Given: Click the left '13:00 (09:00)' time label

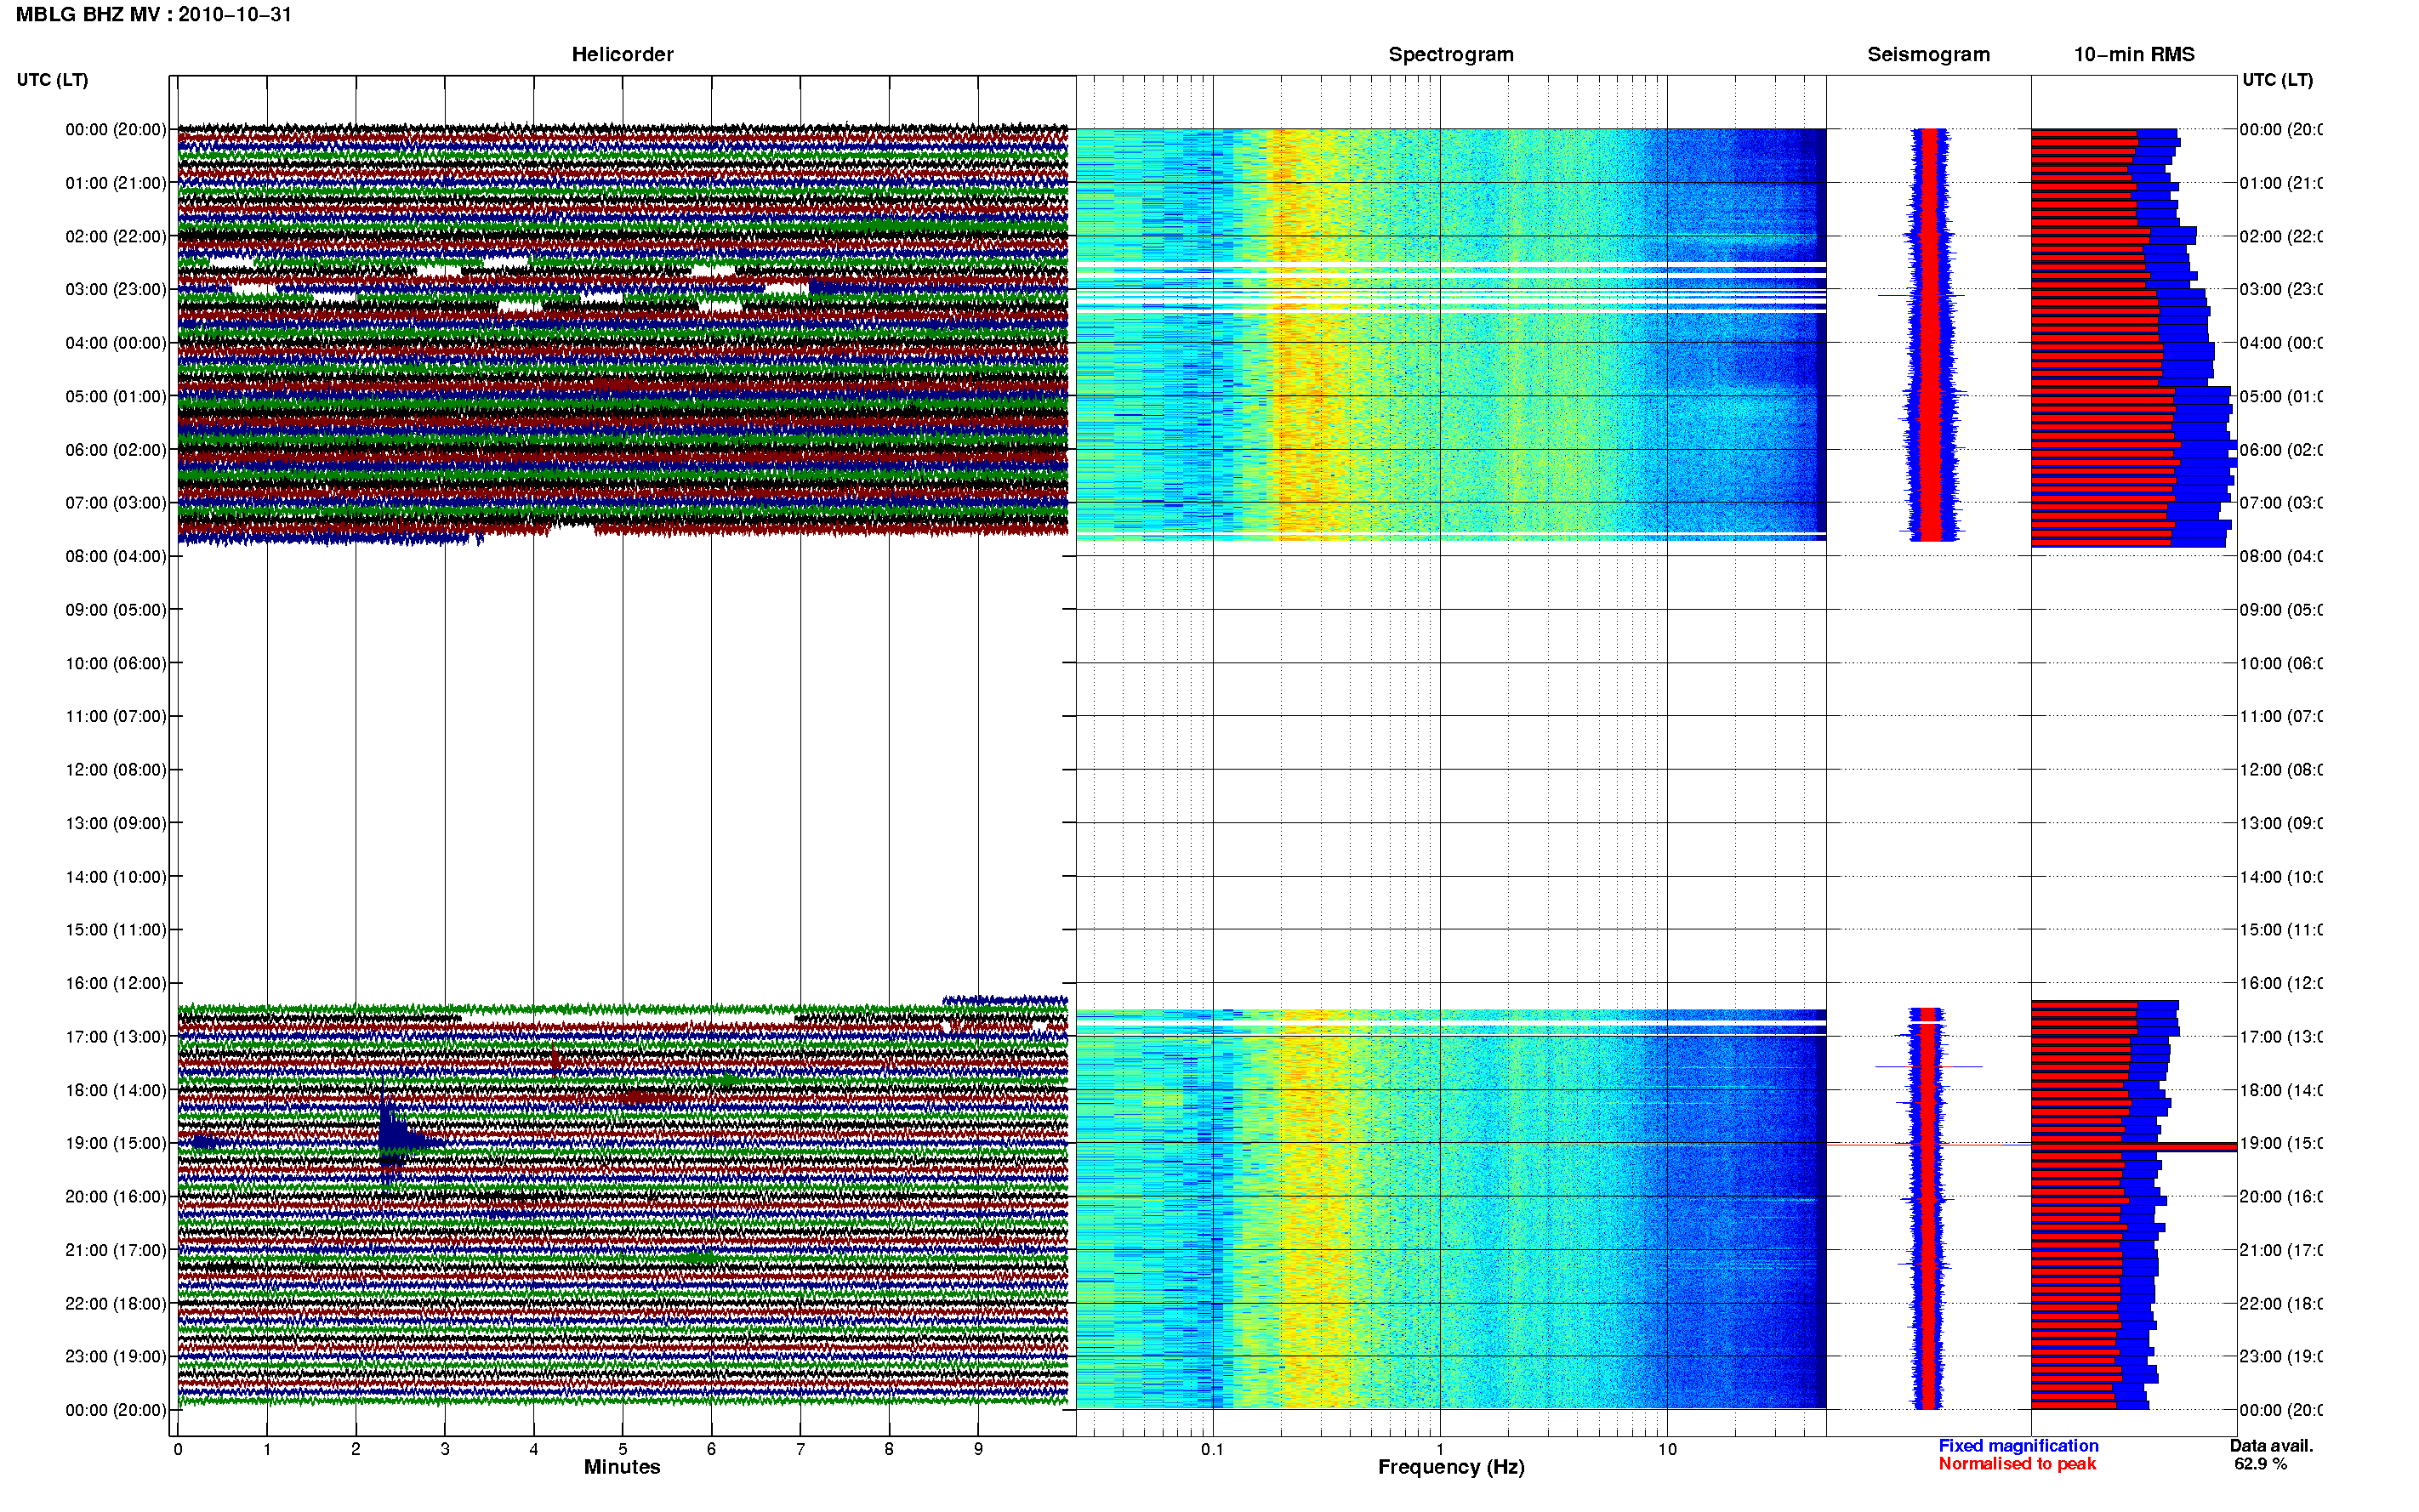Looking at the screenshot, I should coord(116,823).
